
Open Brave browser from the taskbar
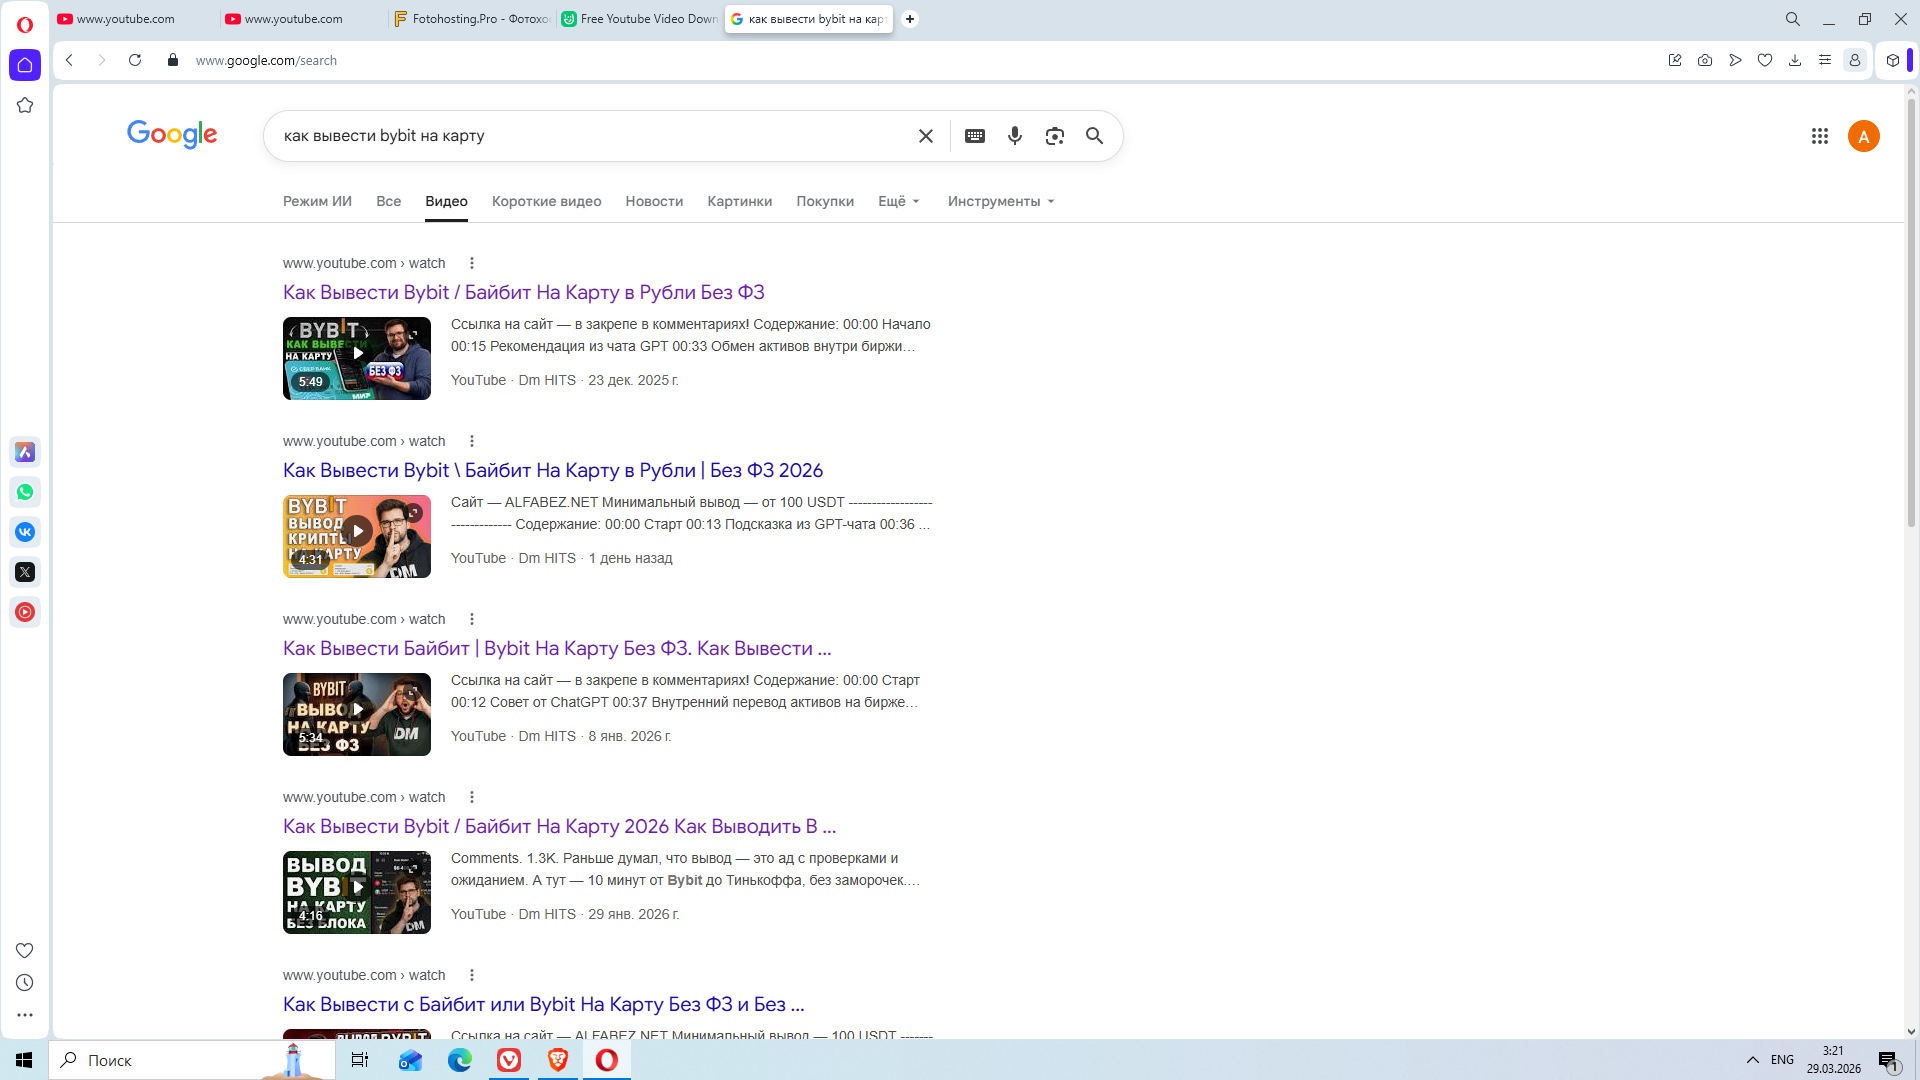558,1060
